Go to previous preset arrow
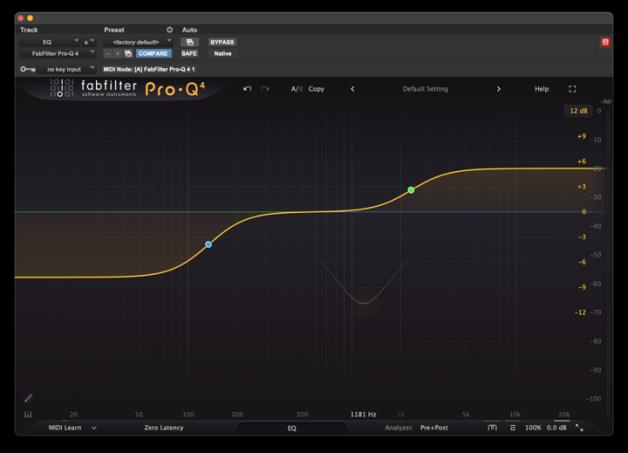The image size is (628, 453). click(x=352, y=89)
